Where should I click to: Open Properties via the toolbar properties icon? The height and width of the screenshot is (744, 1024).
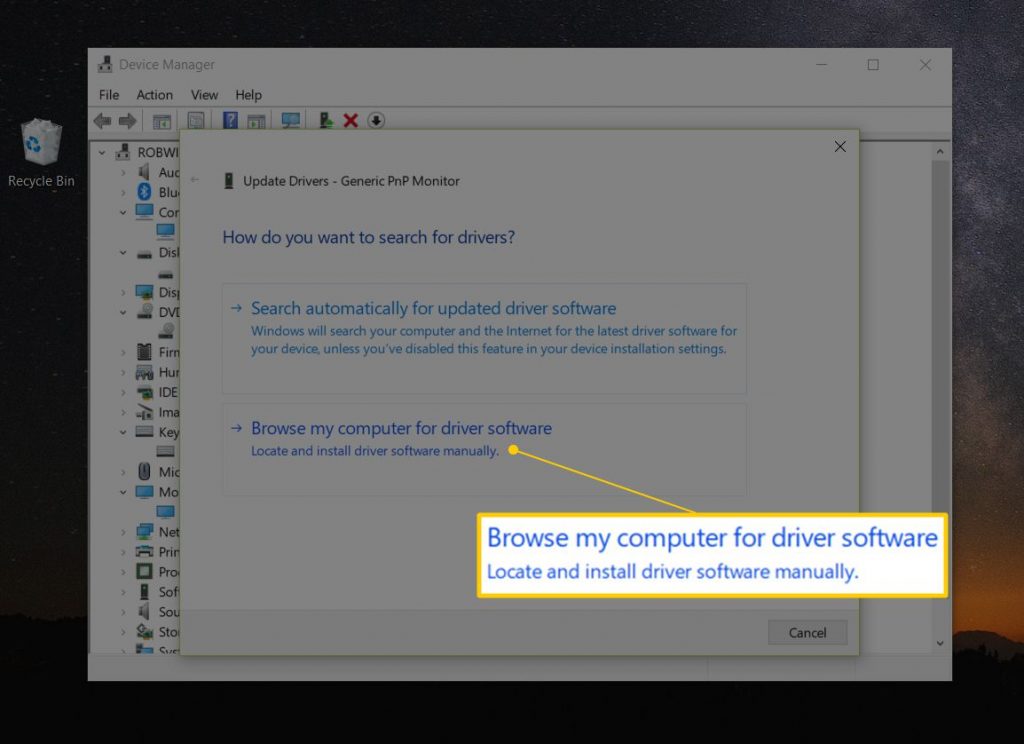coord(196,121)
